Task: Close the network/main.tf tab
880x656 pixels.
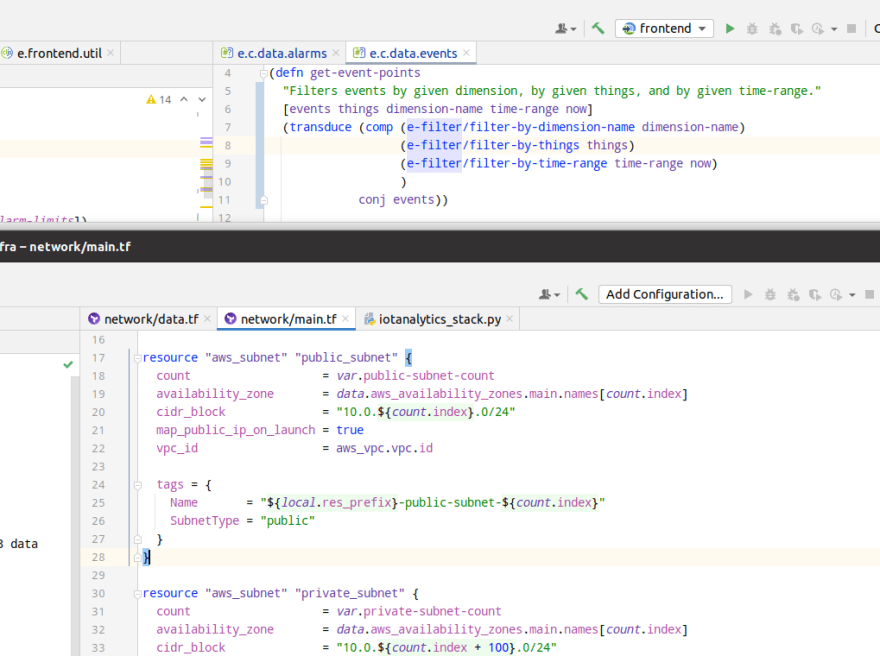Action: click(x=345, y=319)
